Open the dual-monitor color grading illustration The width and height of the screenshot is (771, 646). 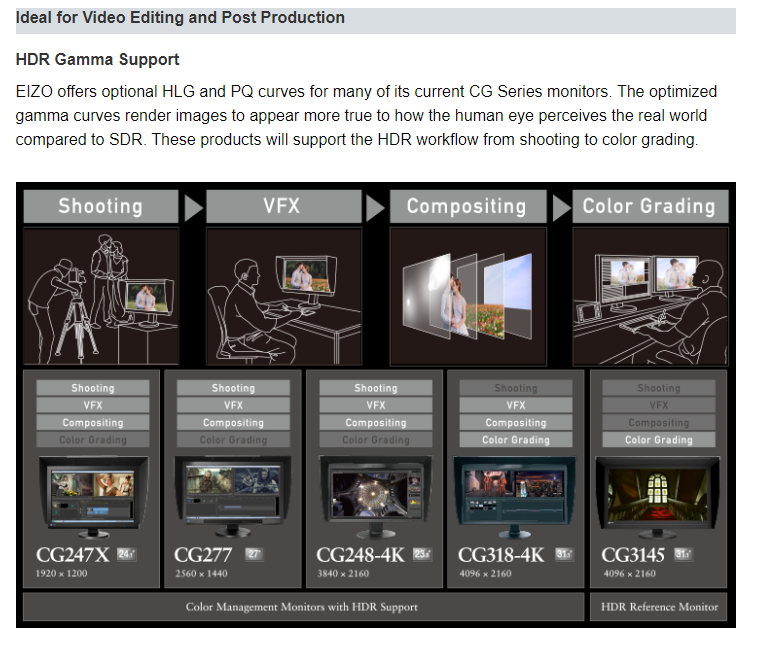[650, 296]
